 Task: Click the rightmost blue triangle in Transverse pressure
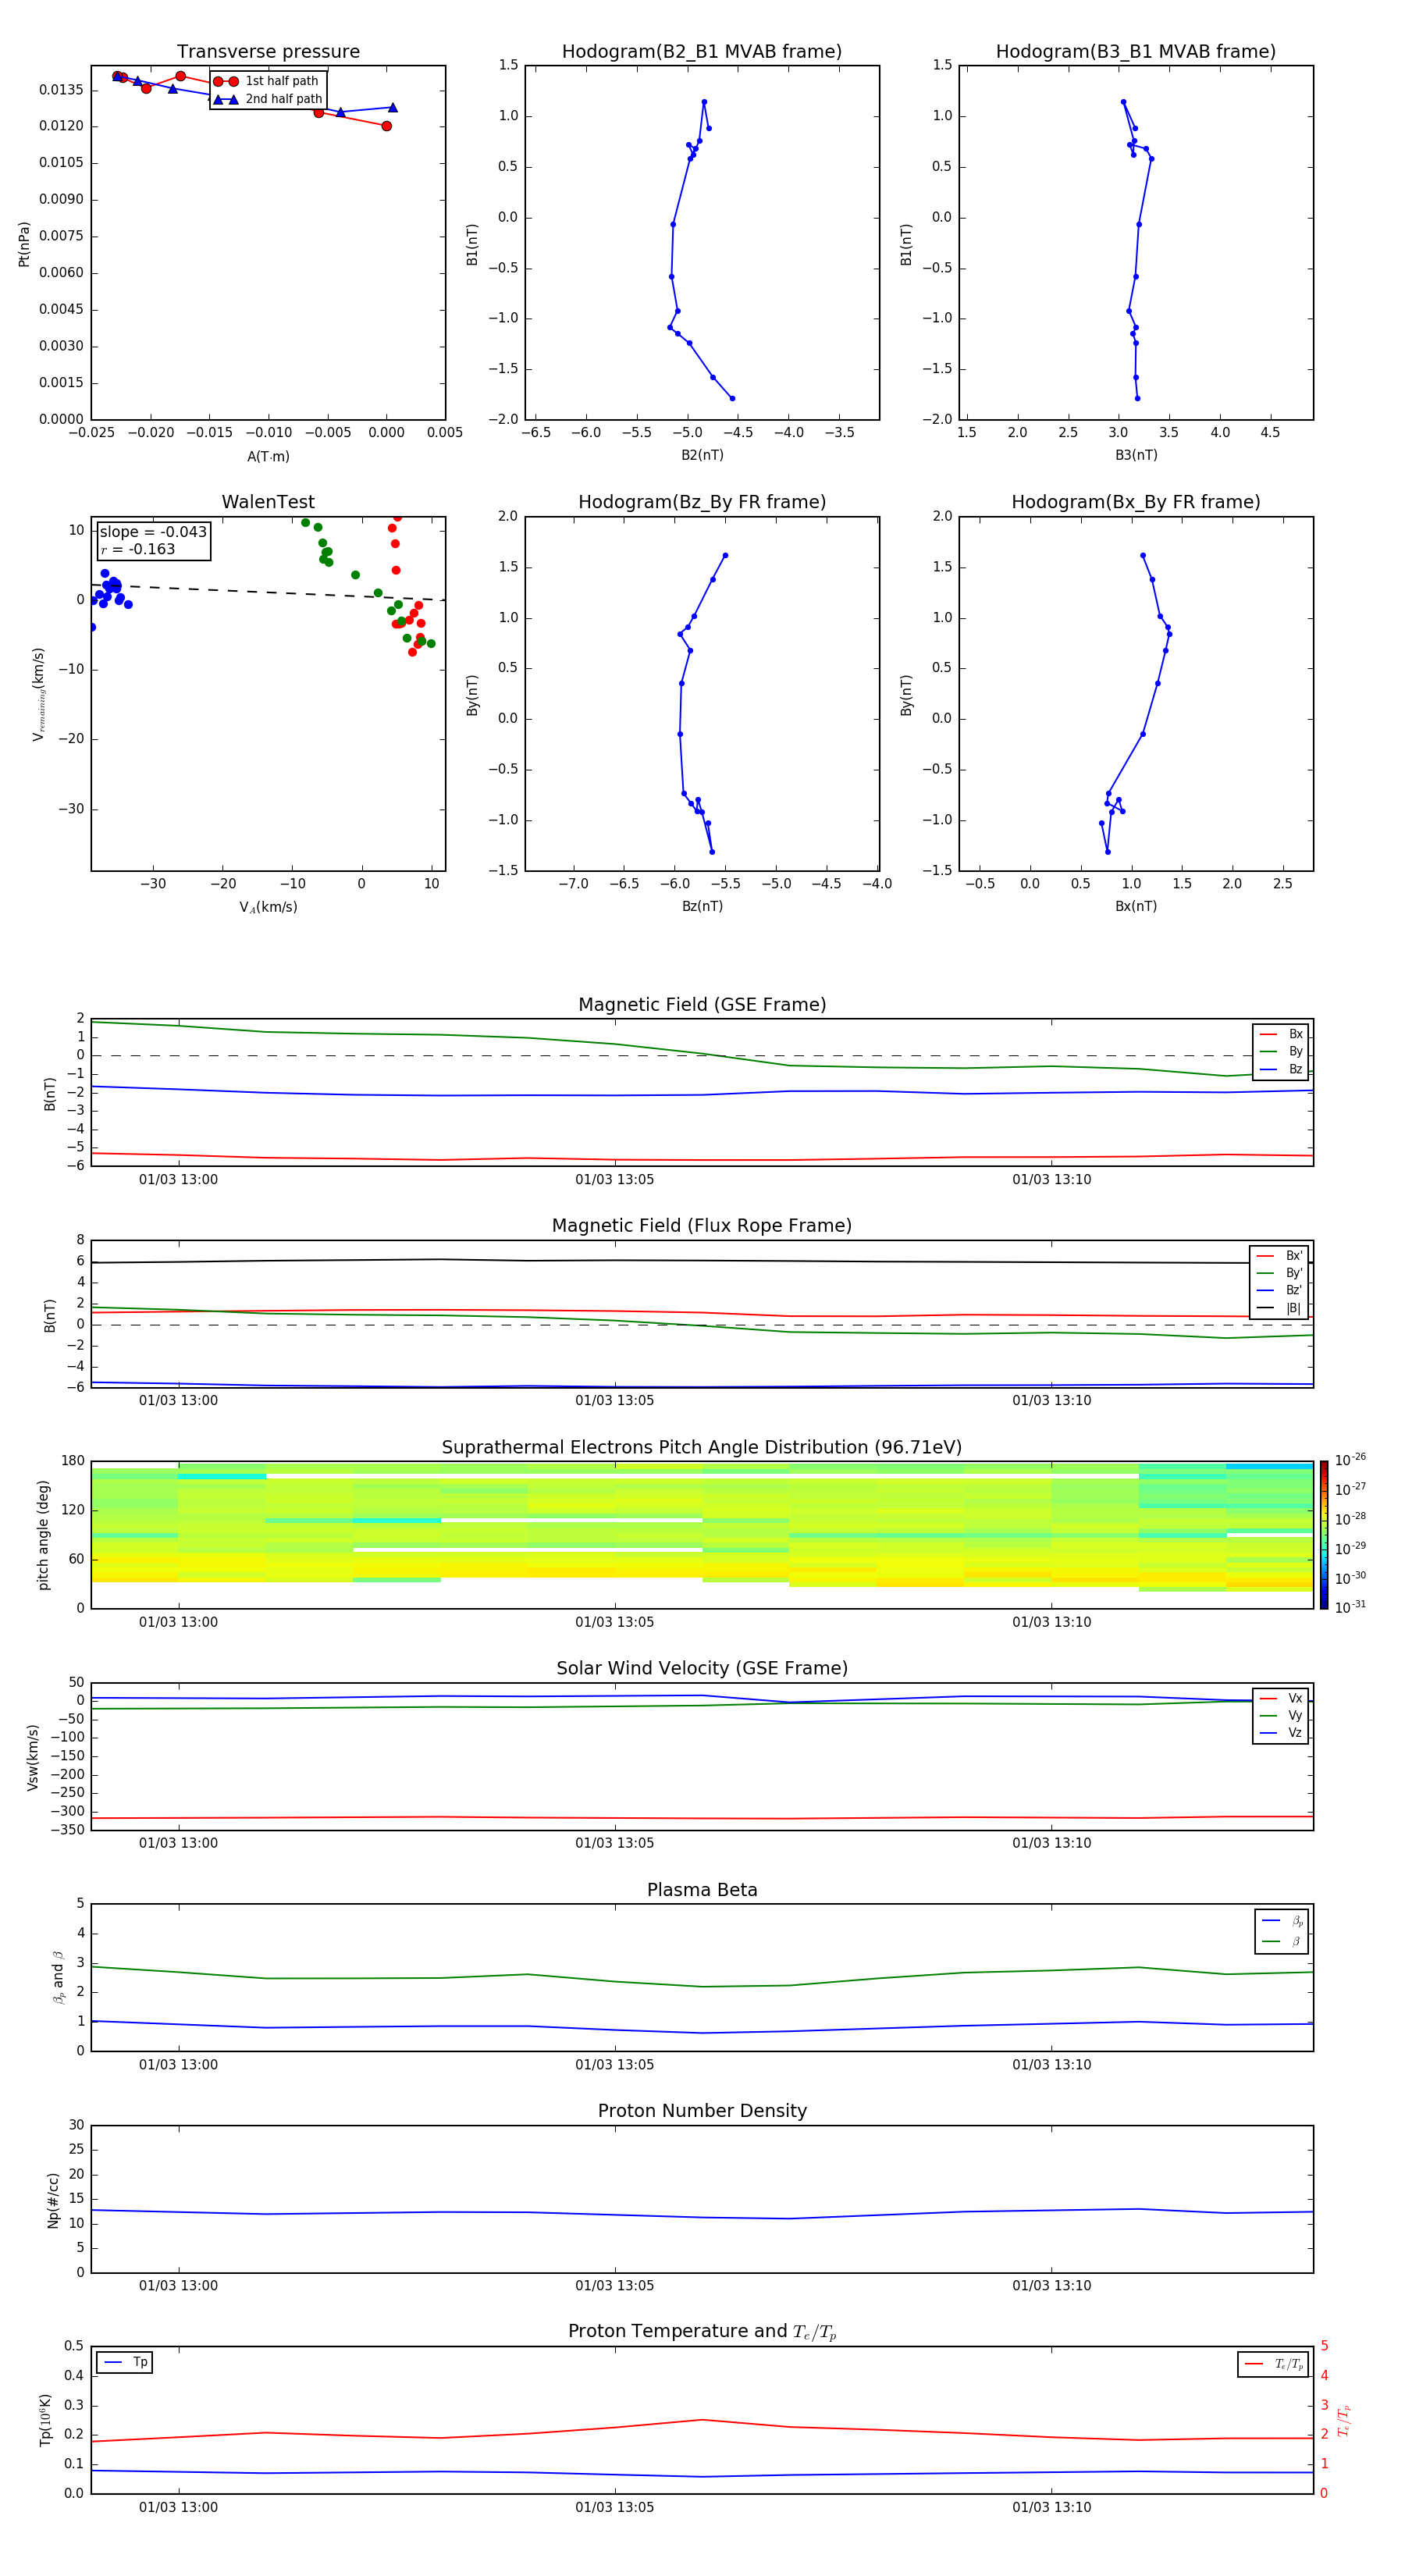[393, 107]
